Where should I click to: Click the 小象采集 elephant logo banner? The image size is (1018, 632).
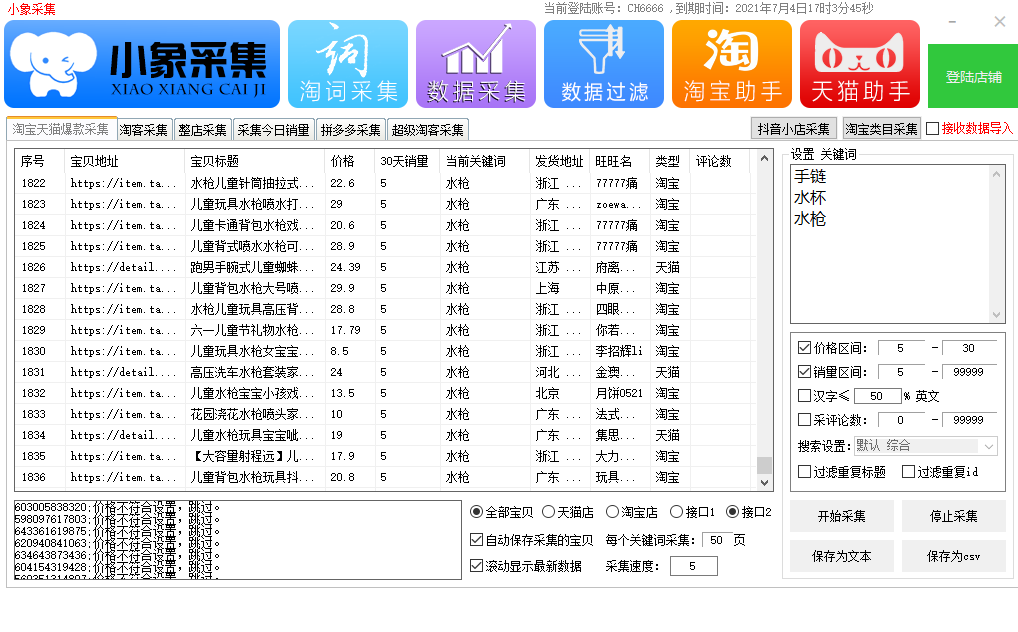(x=142, y=64)
